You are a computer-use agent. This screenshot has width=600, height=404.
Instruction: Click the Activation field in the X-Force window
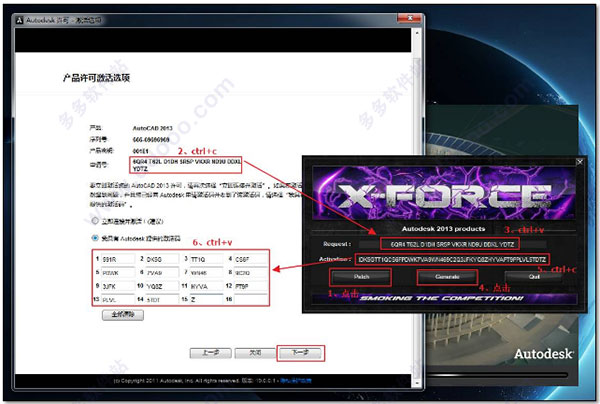click(x=452, y=259)
